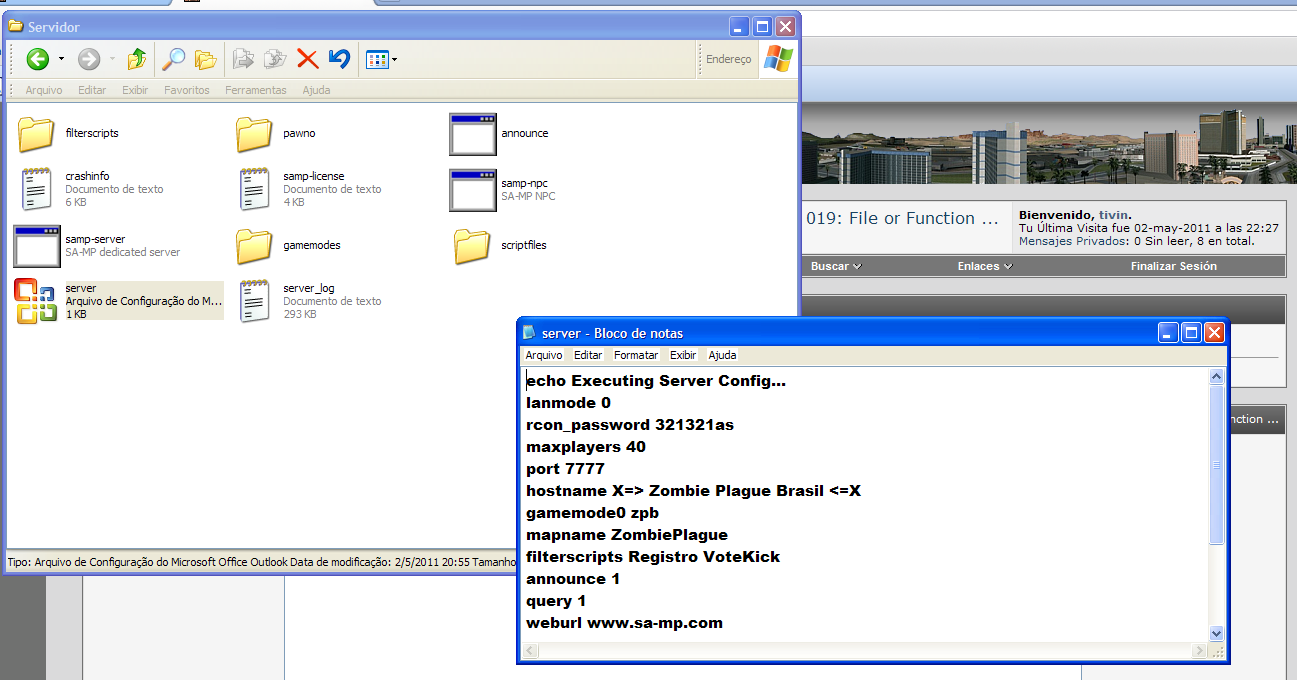This screenshot has height=680, width=1297.
Task: Click the Copy To toolbar icon
Action: point(275,60)
